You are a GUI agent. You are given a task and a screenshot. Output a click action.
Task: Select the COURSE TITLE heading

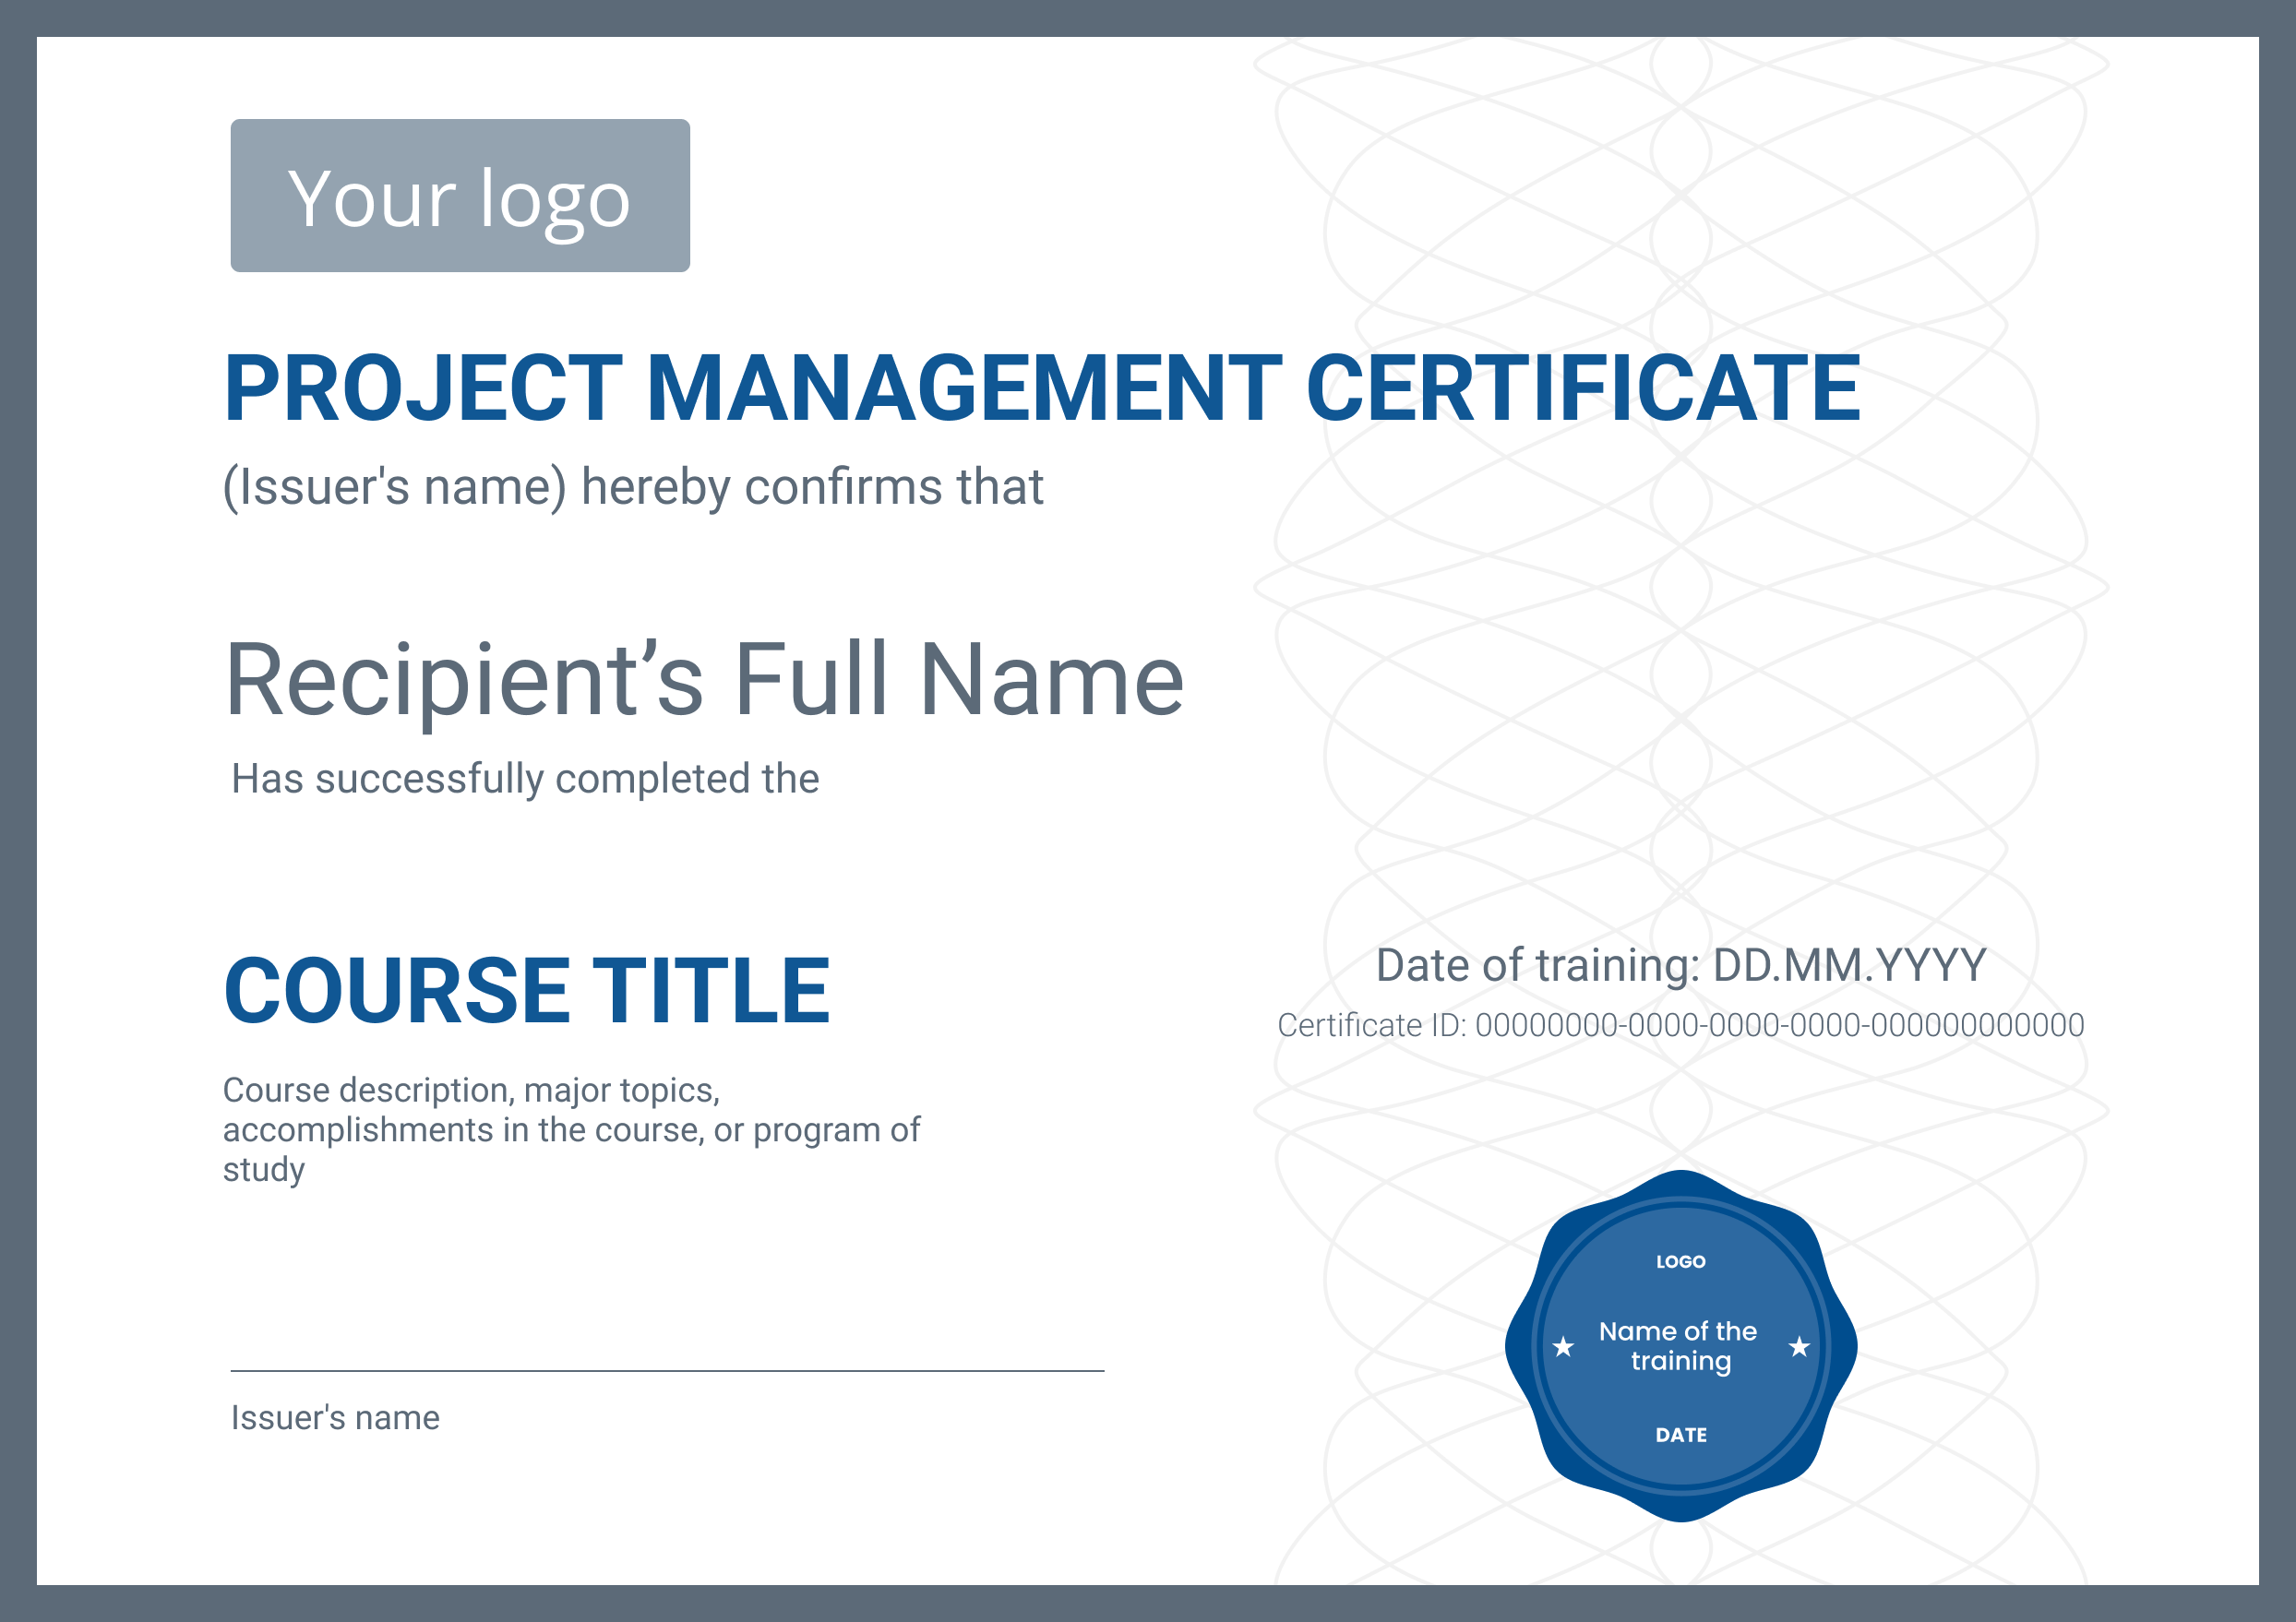[x=527, y=990]
